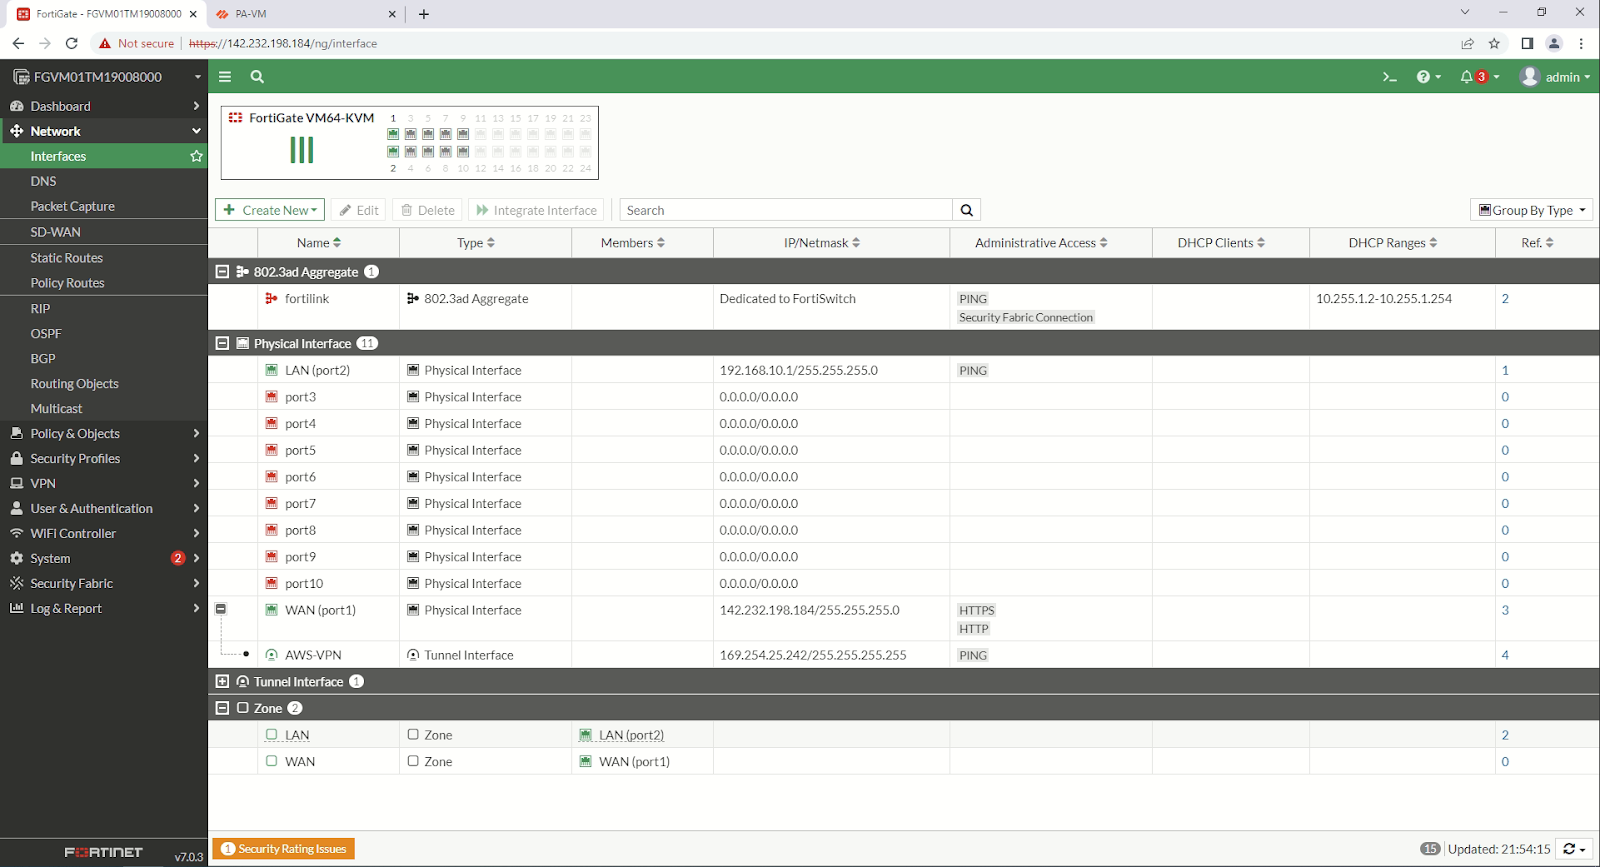Open the search icon in green header
Viewport: 1600px width, 867px height.
pyautogui.click(x=257, y=77)
